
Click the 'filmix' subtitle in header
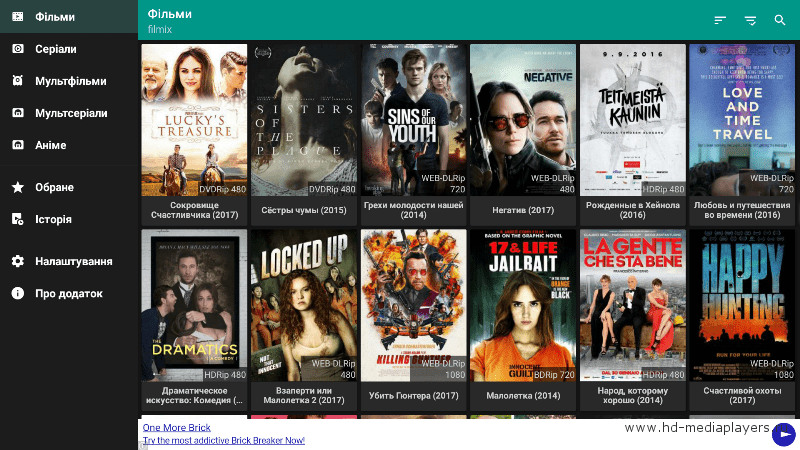(160, 30)
